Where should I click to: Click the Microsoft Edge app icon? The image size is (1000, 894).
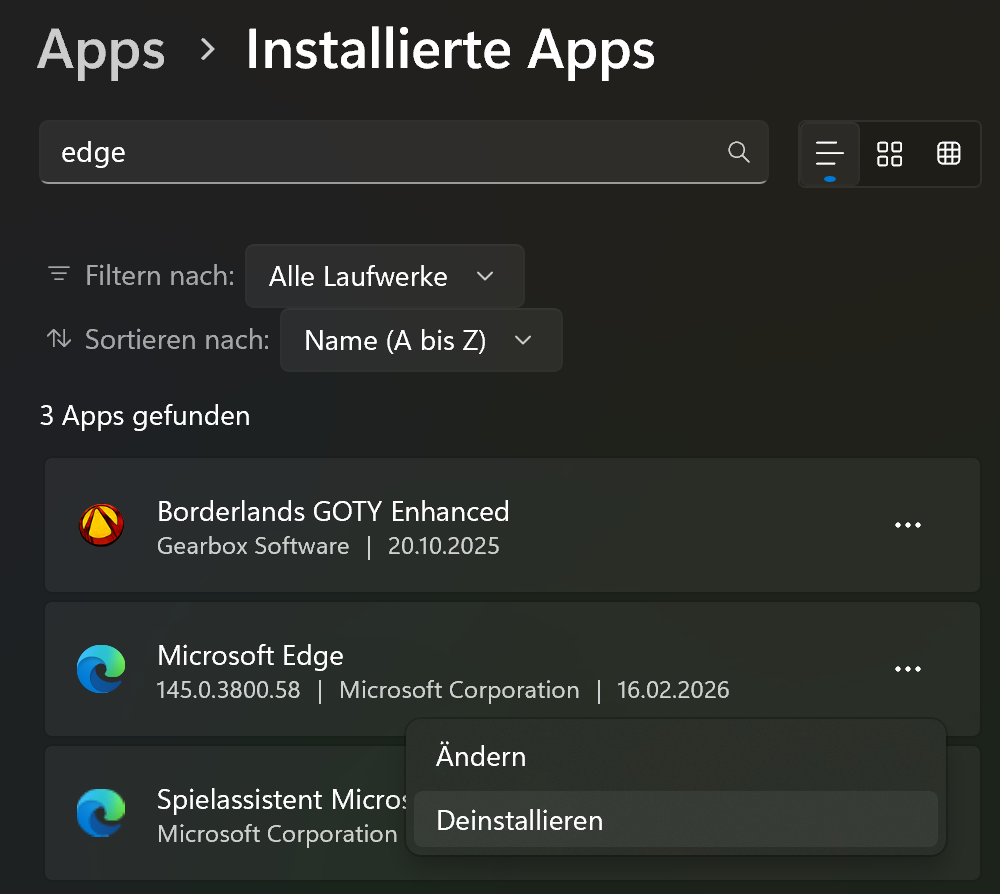101,669
